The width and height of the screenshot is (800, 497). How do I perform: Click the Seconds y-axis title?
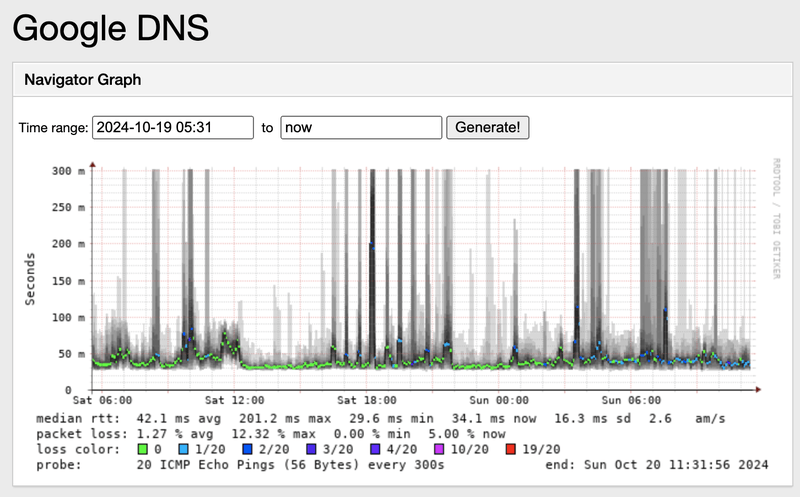coord(30,279)
